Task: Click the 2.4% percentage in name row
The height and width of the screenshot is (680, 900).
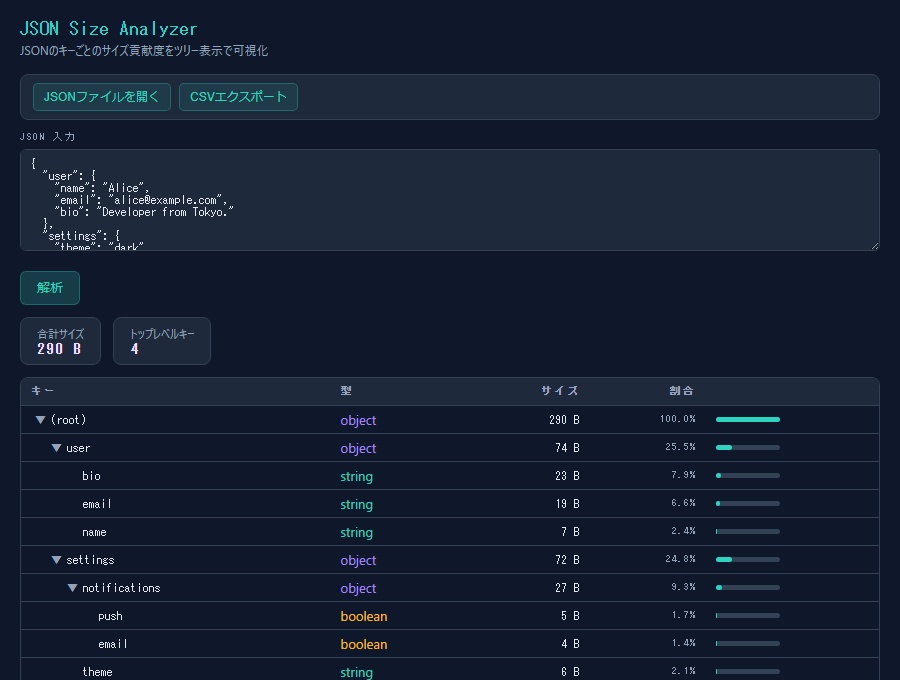Action: (683, 531)
